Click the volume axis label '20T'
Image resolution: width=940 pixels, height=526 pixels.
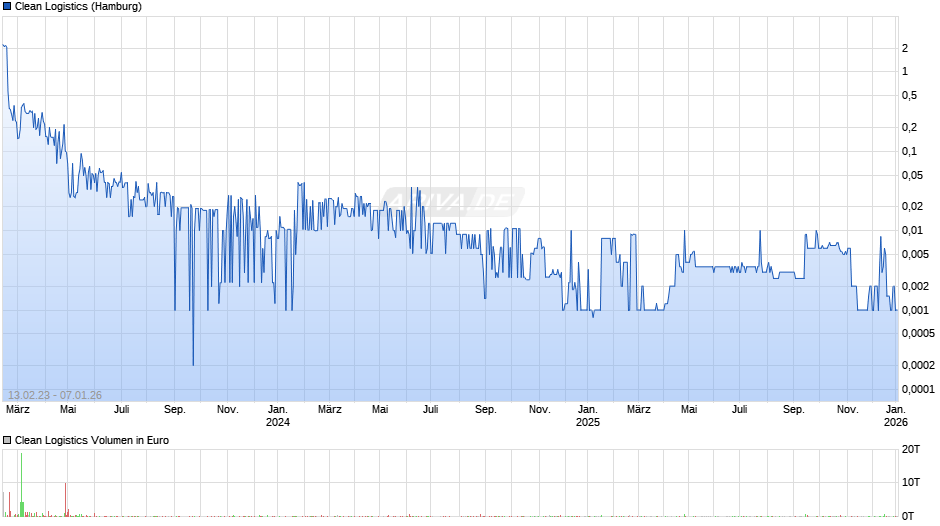tap(911, 449)
